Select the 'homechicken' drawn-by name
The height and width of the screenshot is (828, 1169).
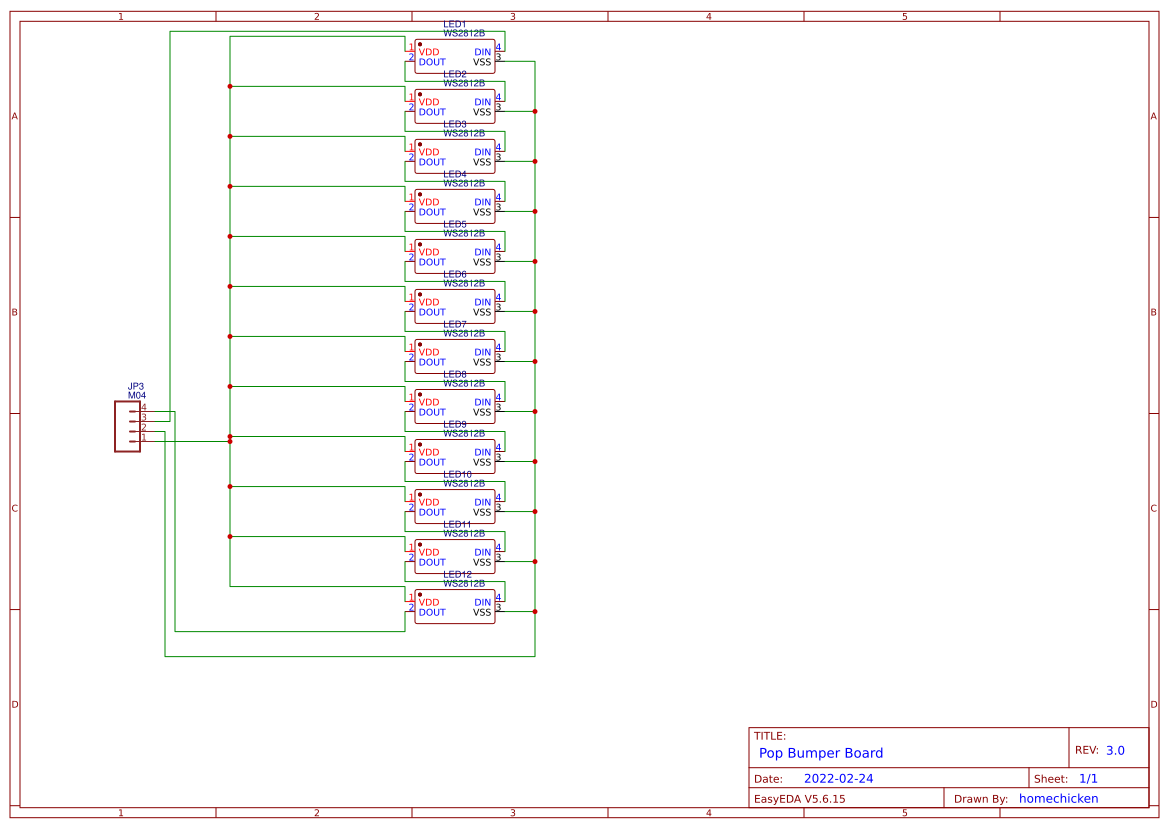click(x=1058, y=798)
